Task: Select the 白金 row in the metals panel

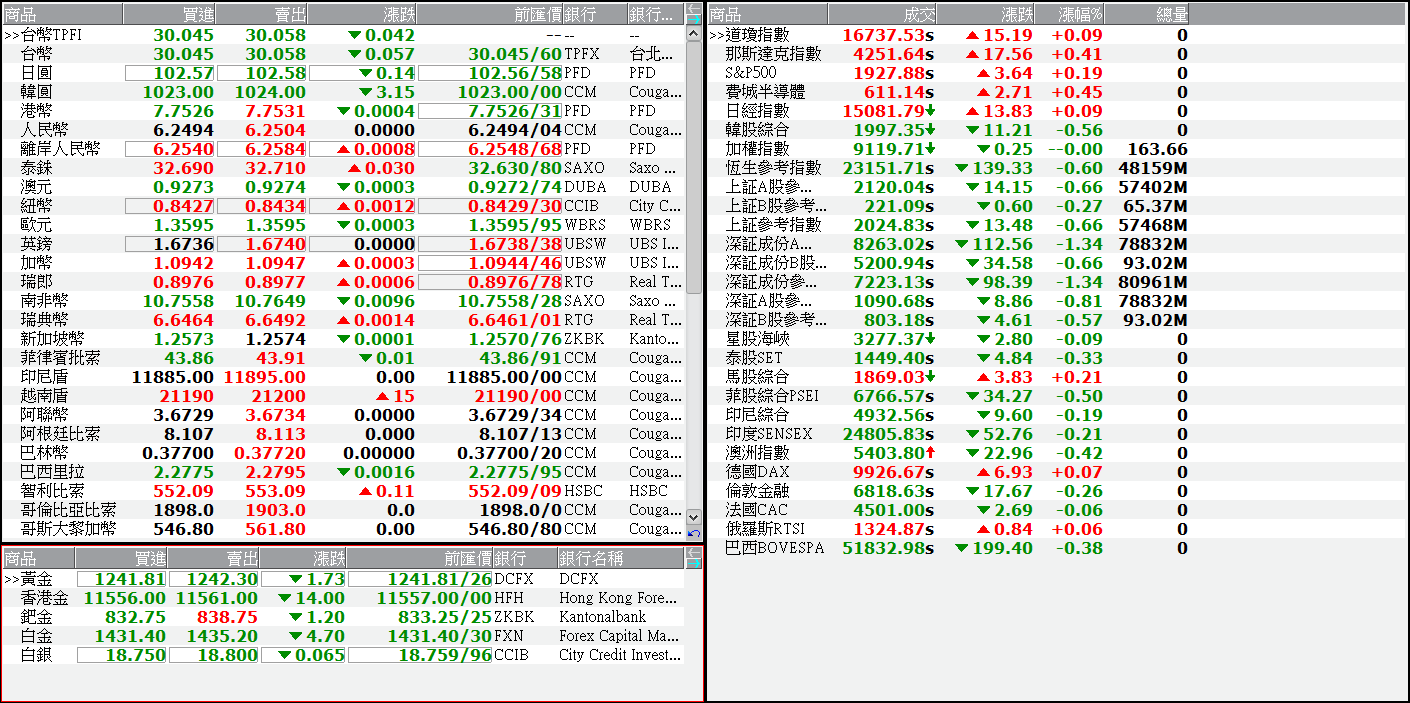Action: 343,636
